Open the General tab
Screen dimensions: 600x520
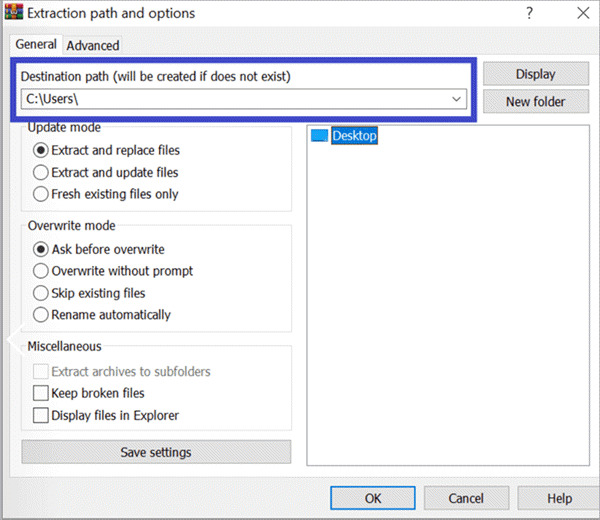click(36, 45)
